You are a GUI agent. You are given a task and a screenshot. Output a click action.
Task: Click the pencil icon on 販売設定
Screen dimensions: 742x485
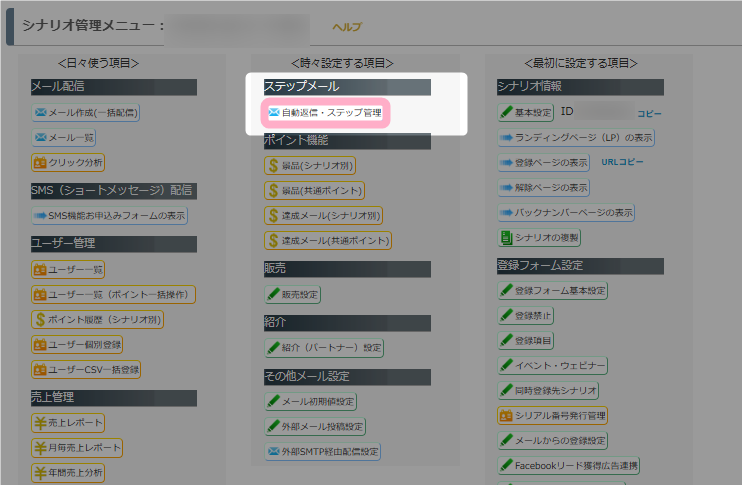tap(273, 294)
